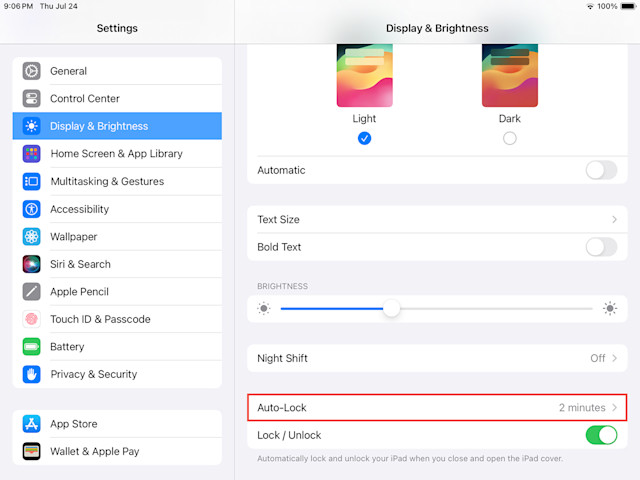The width and height of the screenshot is (640, 480).
Task: Tap the App Store icon
Action: point(31,424)
